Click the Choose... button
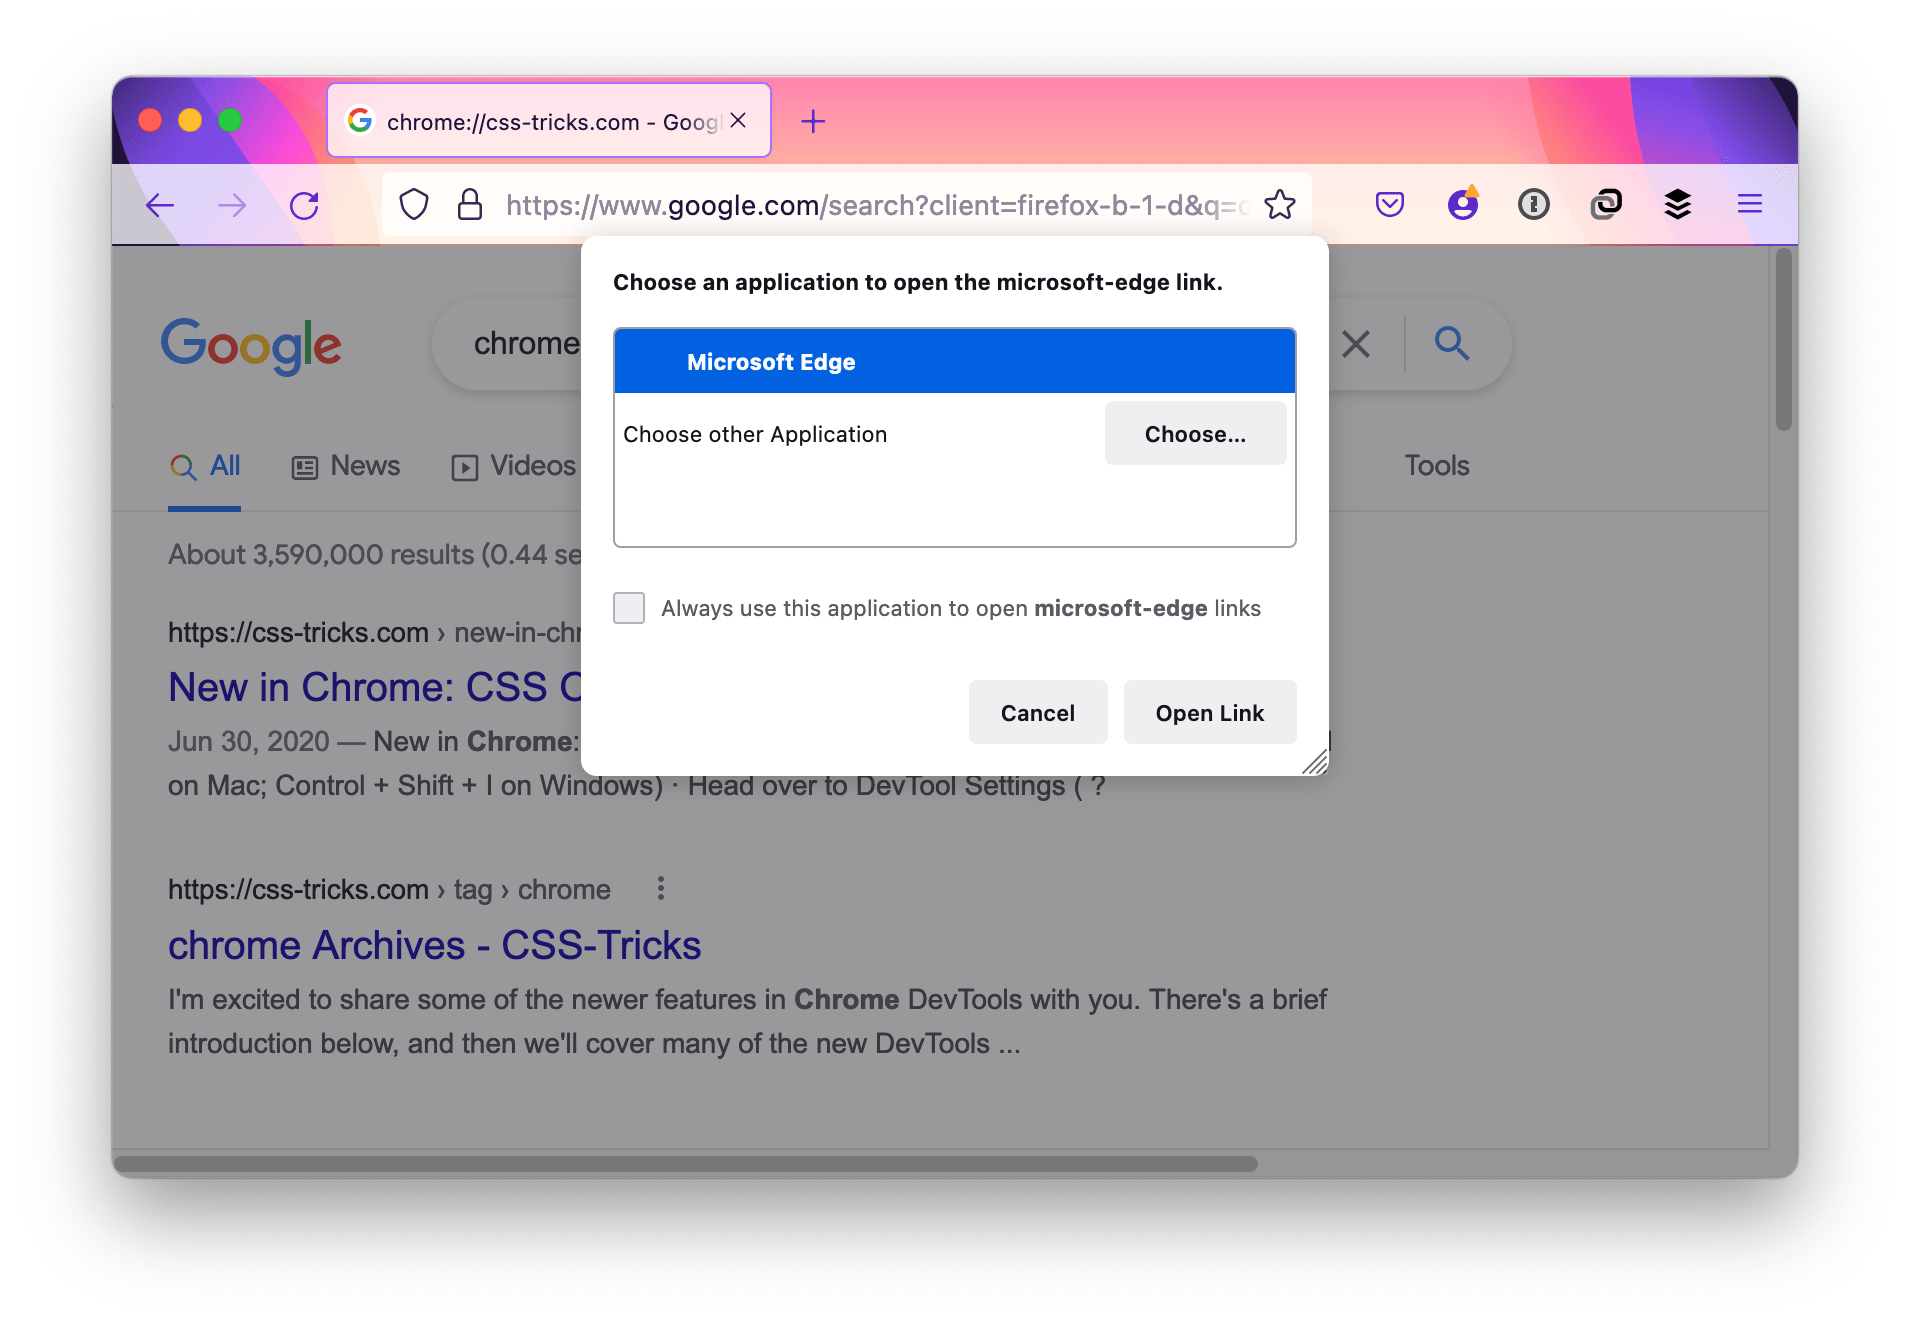 click(x=1195, y=434)
